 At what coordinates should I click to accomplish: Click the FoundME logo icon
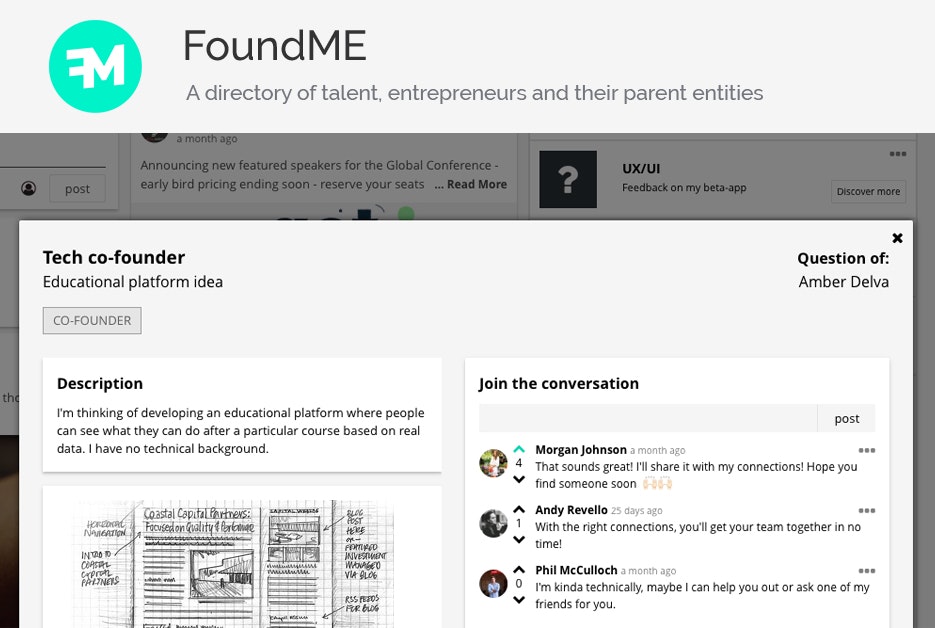coord(95,66)
